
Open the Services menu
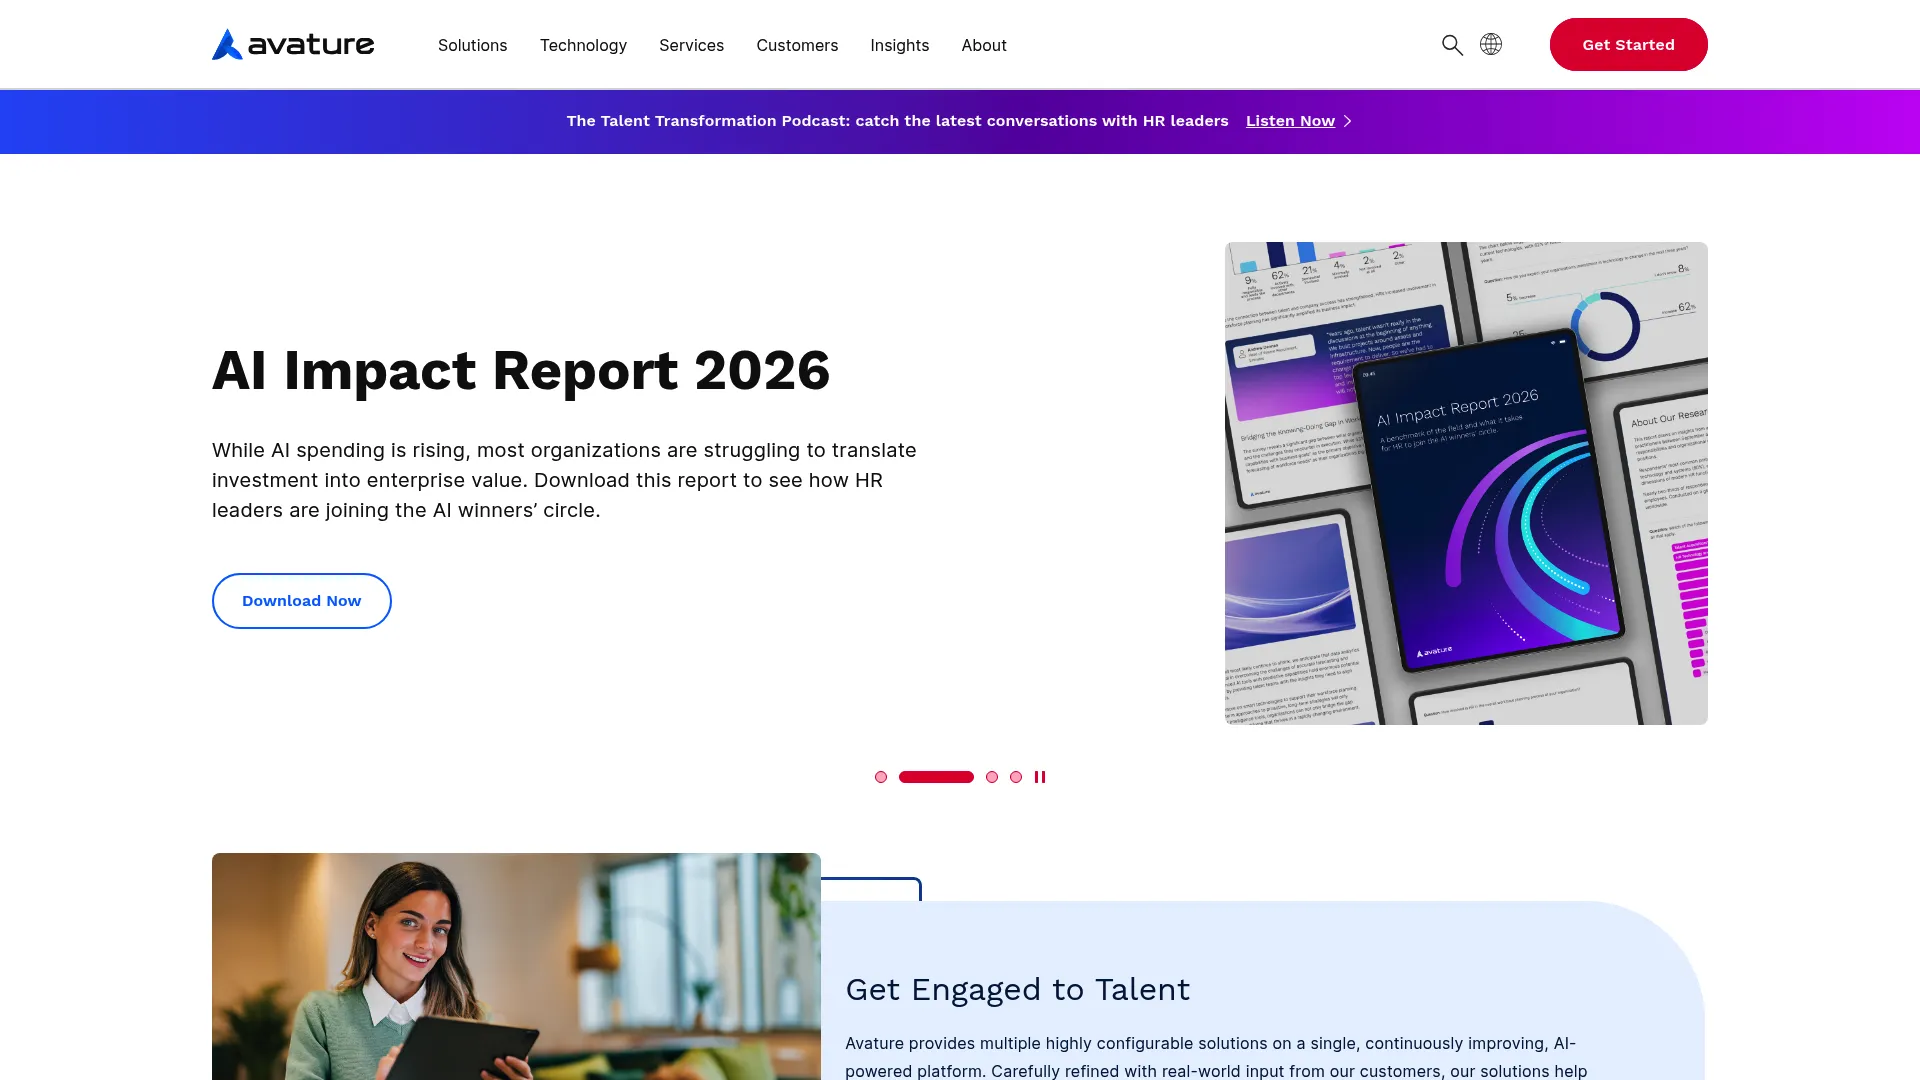691,45
